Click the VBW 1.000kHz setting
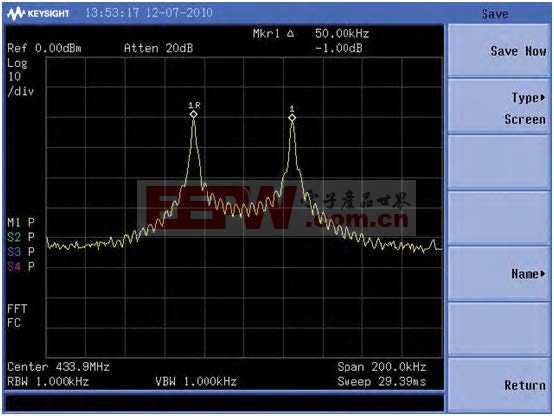 coord(196,381)
